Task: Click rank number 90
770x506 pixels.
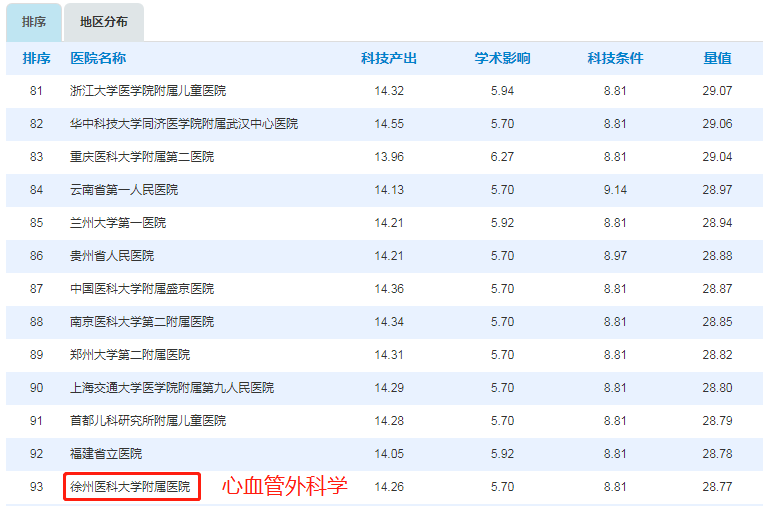Action: coord(36,388)
